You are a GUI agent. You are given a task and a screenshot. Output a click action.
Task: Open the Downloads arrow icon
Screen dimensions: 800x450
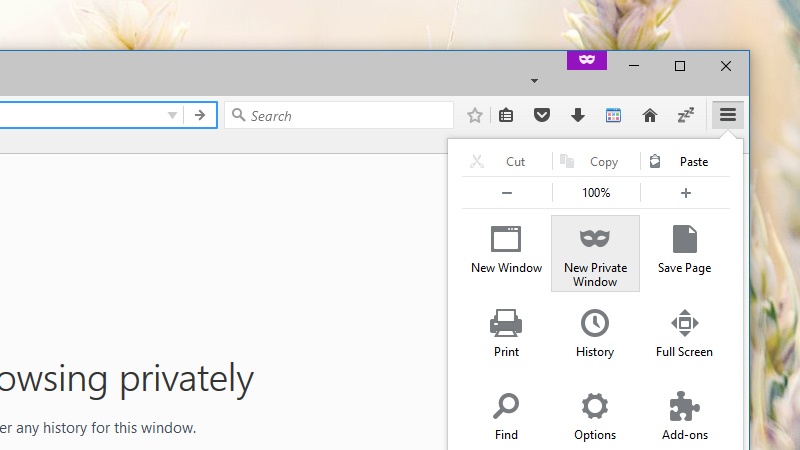tap(577, 115)
